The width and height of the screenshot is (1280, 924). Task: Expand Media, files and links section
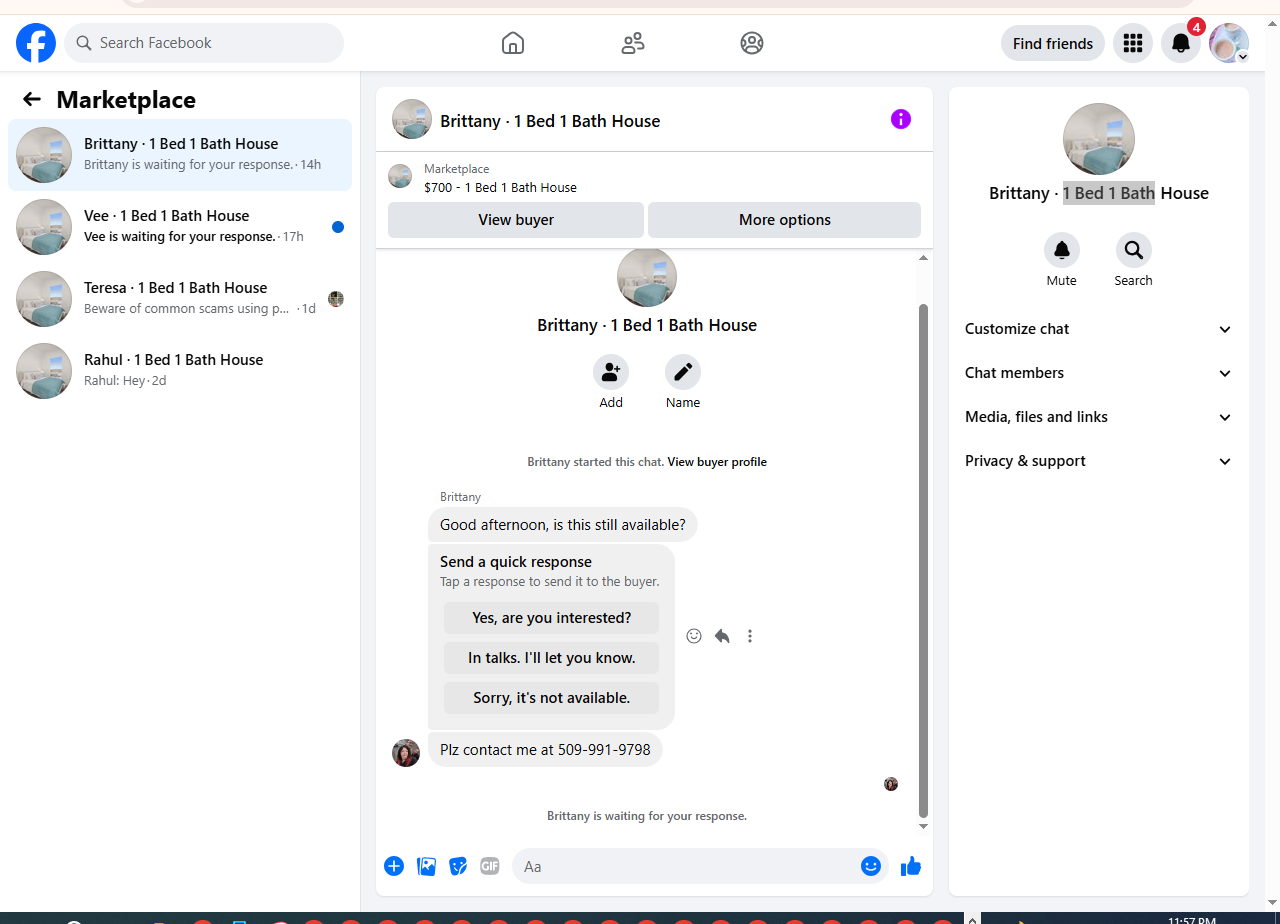1099,417
